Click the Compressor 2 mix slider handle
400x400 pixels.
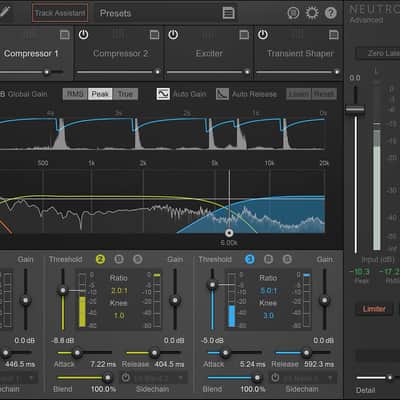point(157,72)
